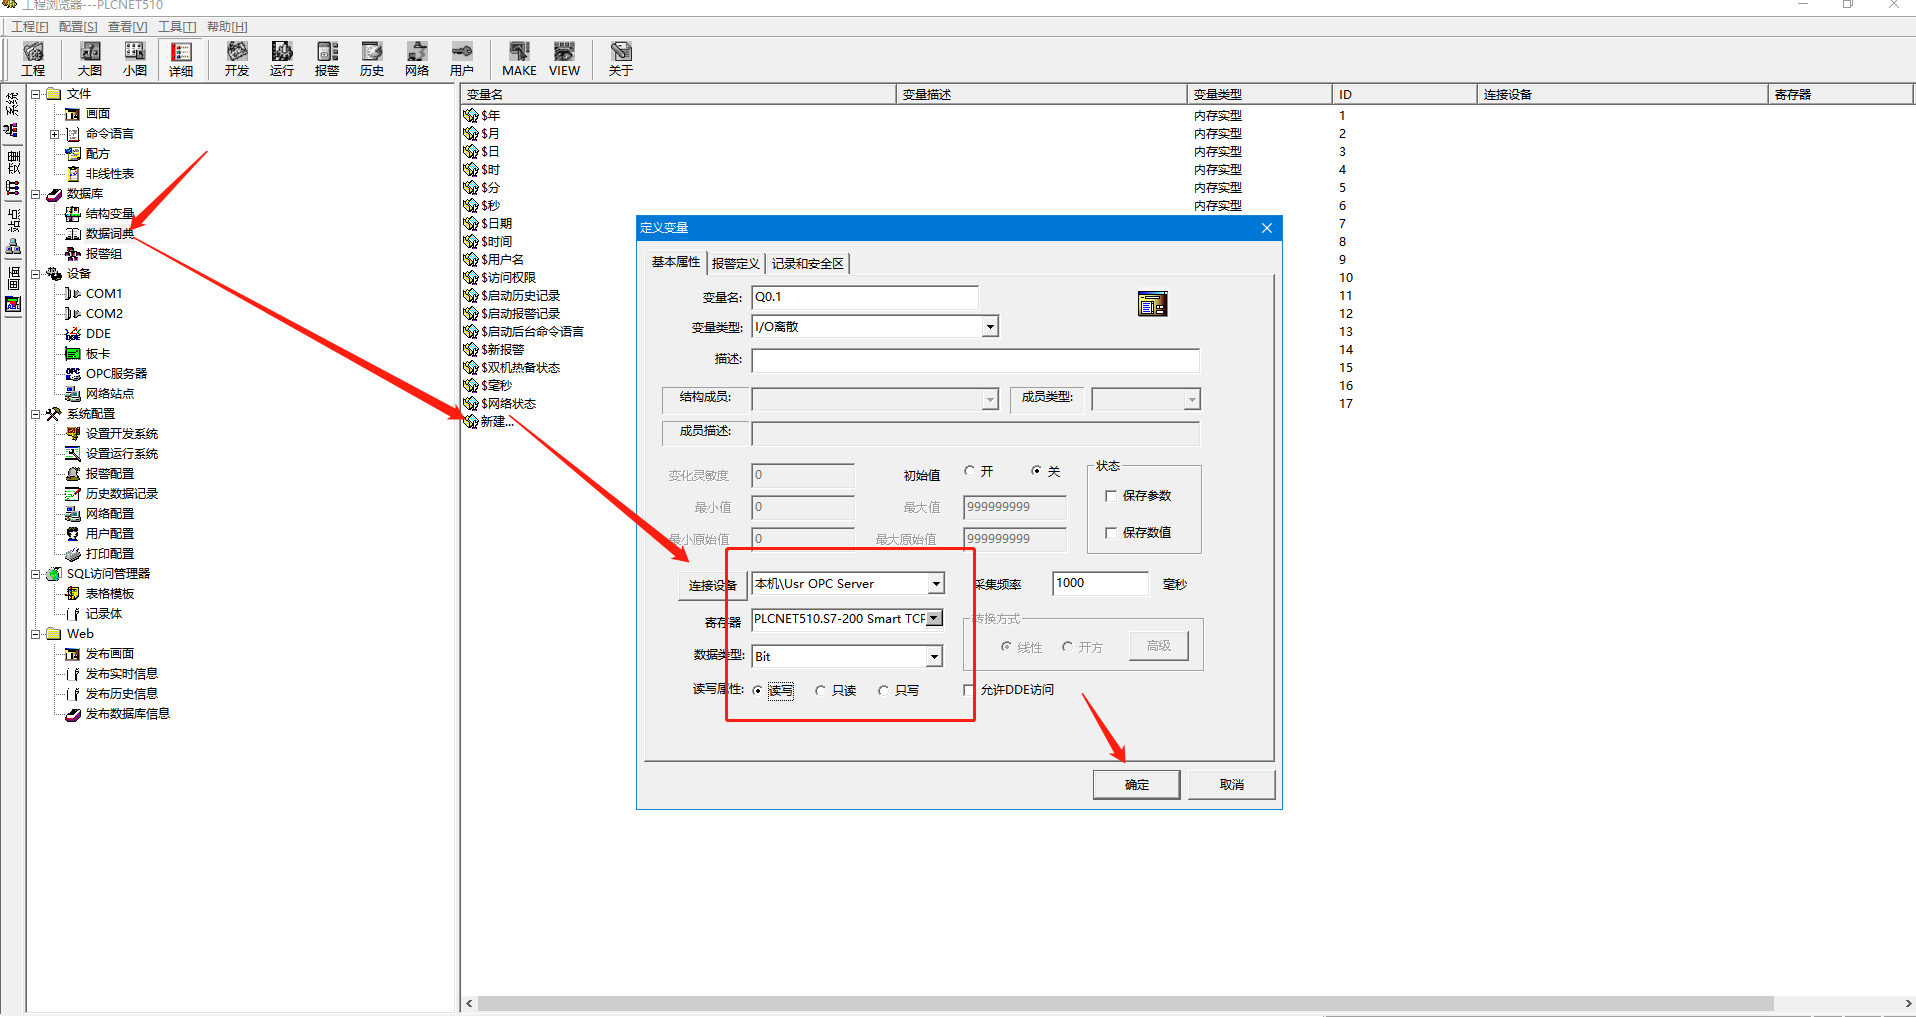Expand the 数据类型 Bit dropdown
The width and height of the screenshot is (1916, 1017).
click(933, 657)
